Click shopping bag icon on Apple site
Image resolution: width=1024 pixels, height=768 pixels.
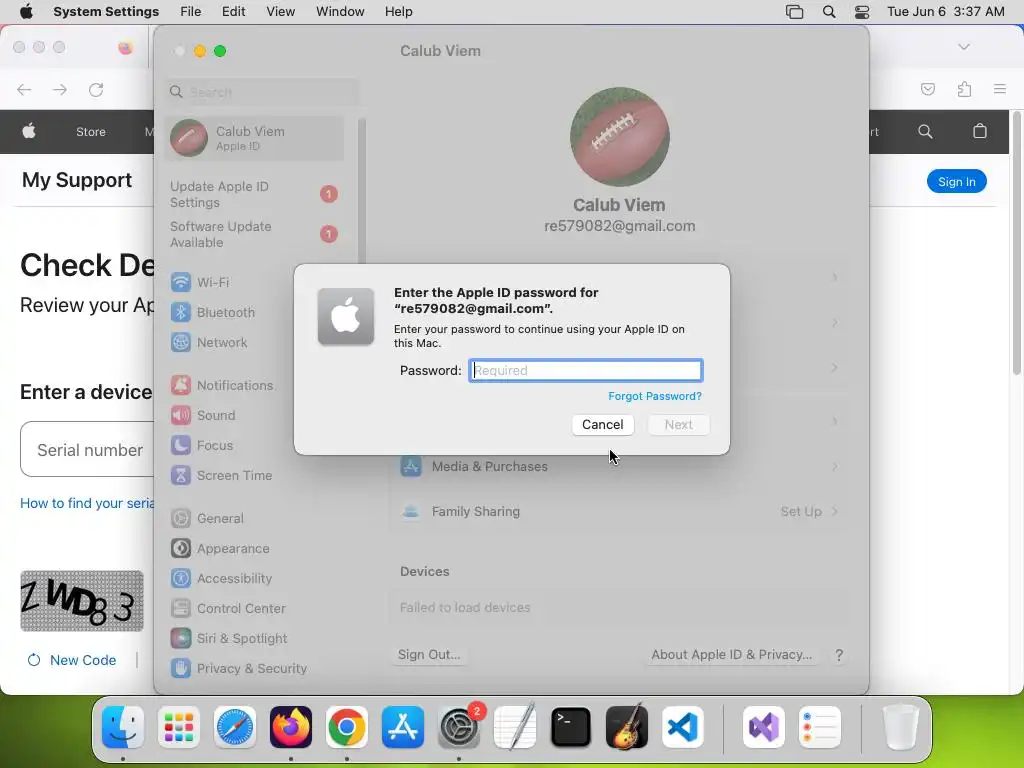tap(980, 131)
